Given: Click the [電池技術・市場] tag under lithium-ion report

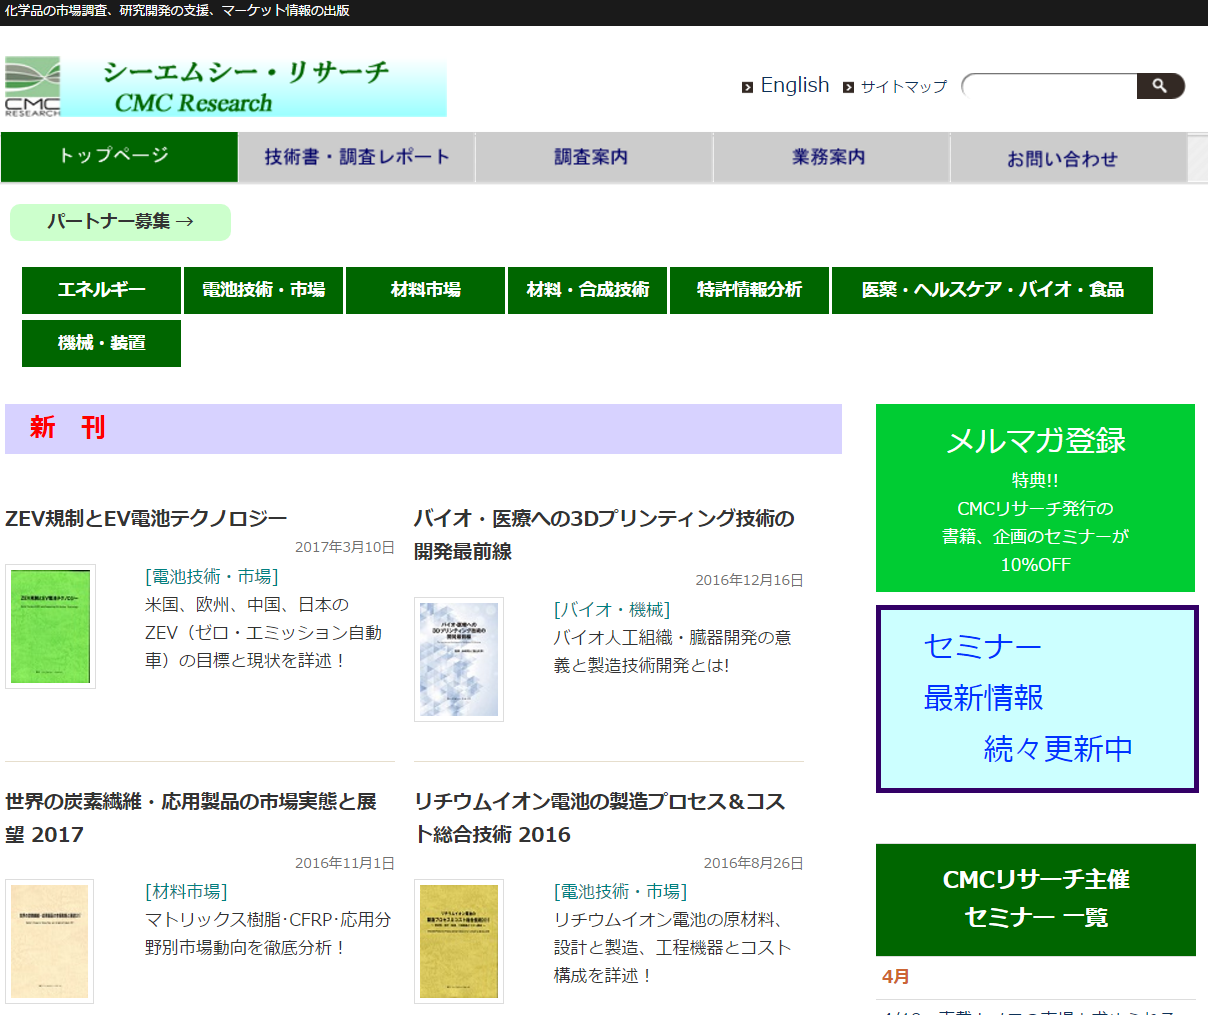Looking at the screenshot, I should [620, 892].
